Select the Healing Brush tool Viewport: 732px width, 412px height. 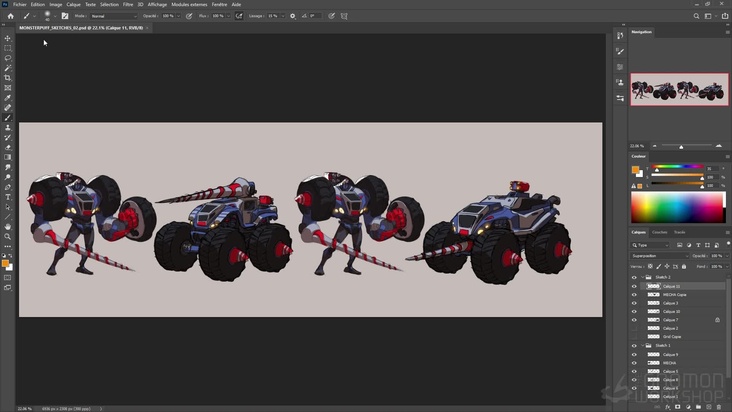7,108
